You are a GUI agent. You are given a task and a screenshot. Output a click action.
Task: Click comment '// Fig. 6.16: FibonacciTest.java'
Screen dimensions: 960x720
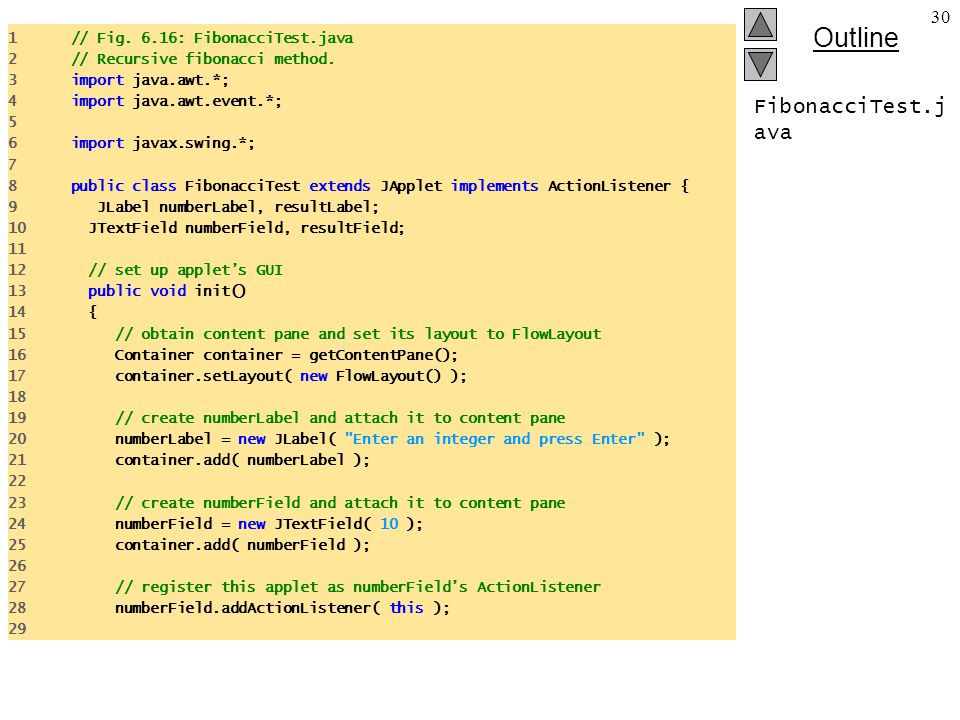click(x=212, y=38)
